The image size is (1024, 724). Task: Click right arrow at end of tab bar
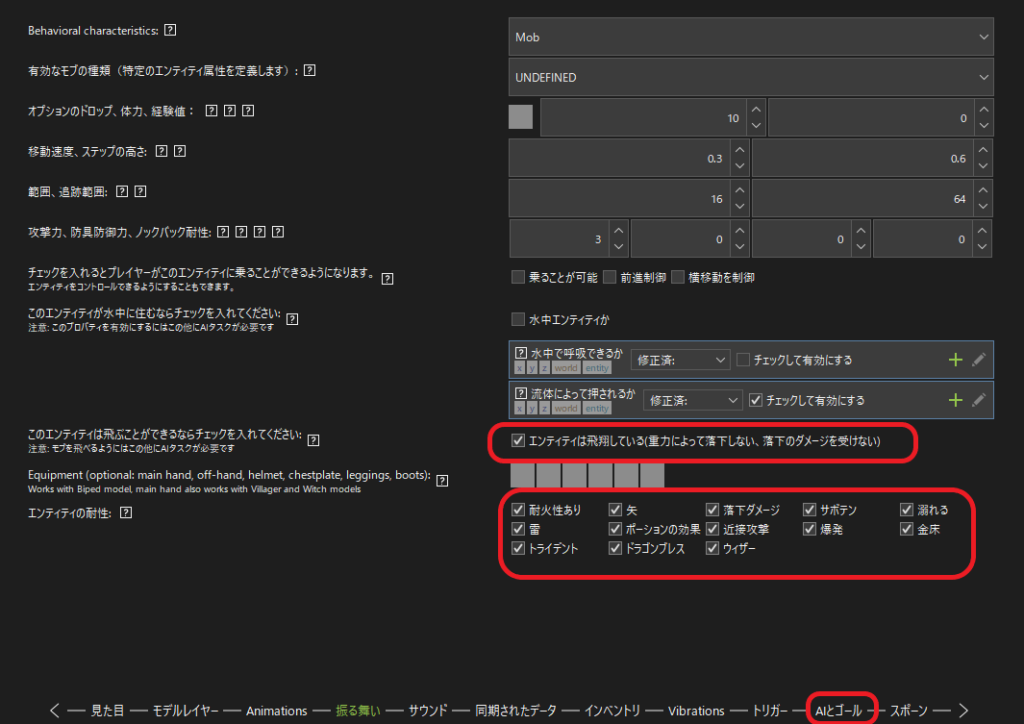tap(963, 710)
